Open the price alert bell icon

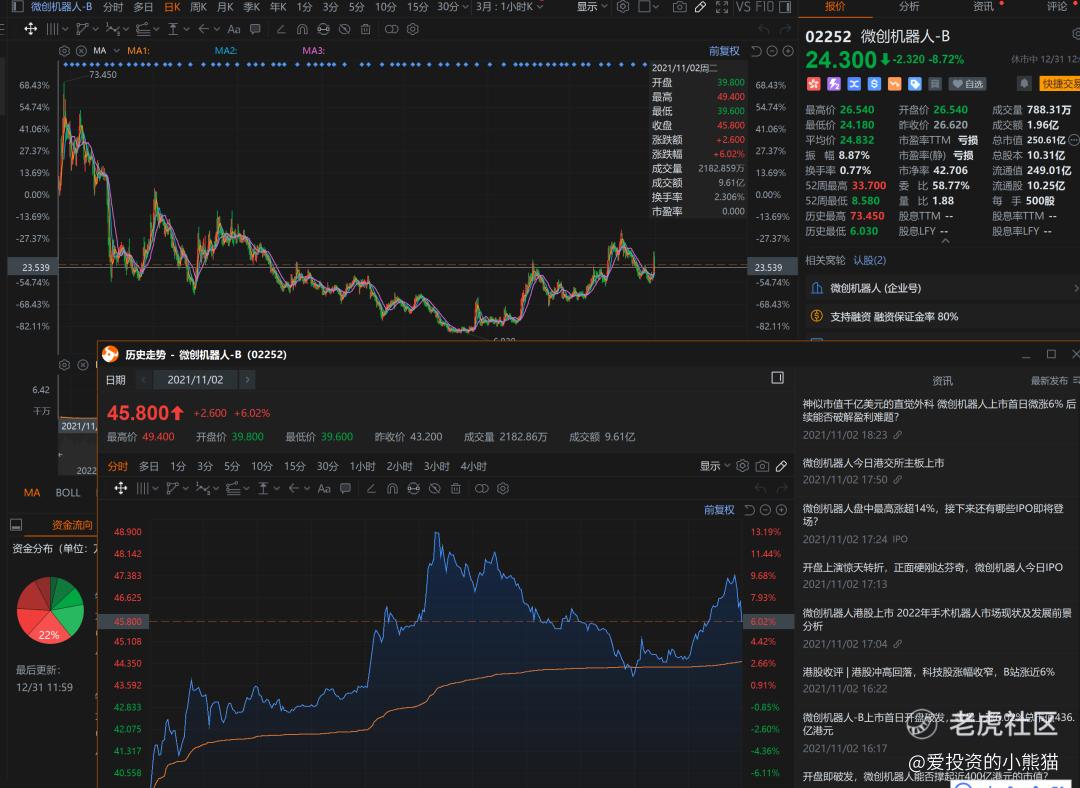coord(1025,84)
